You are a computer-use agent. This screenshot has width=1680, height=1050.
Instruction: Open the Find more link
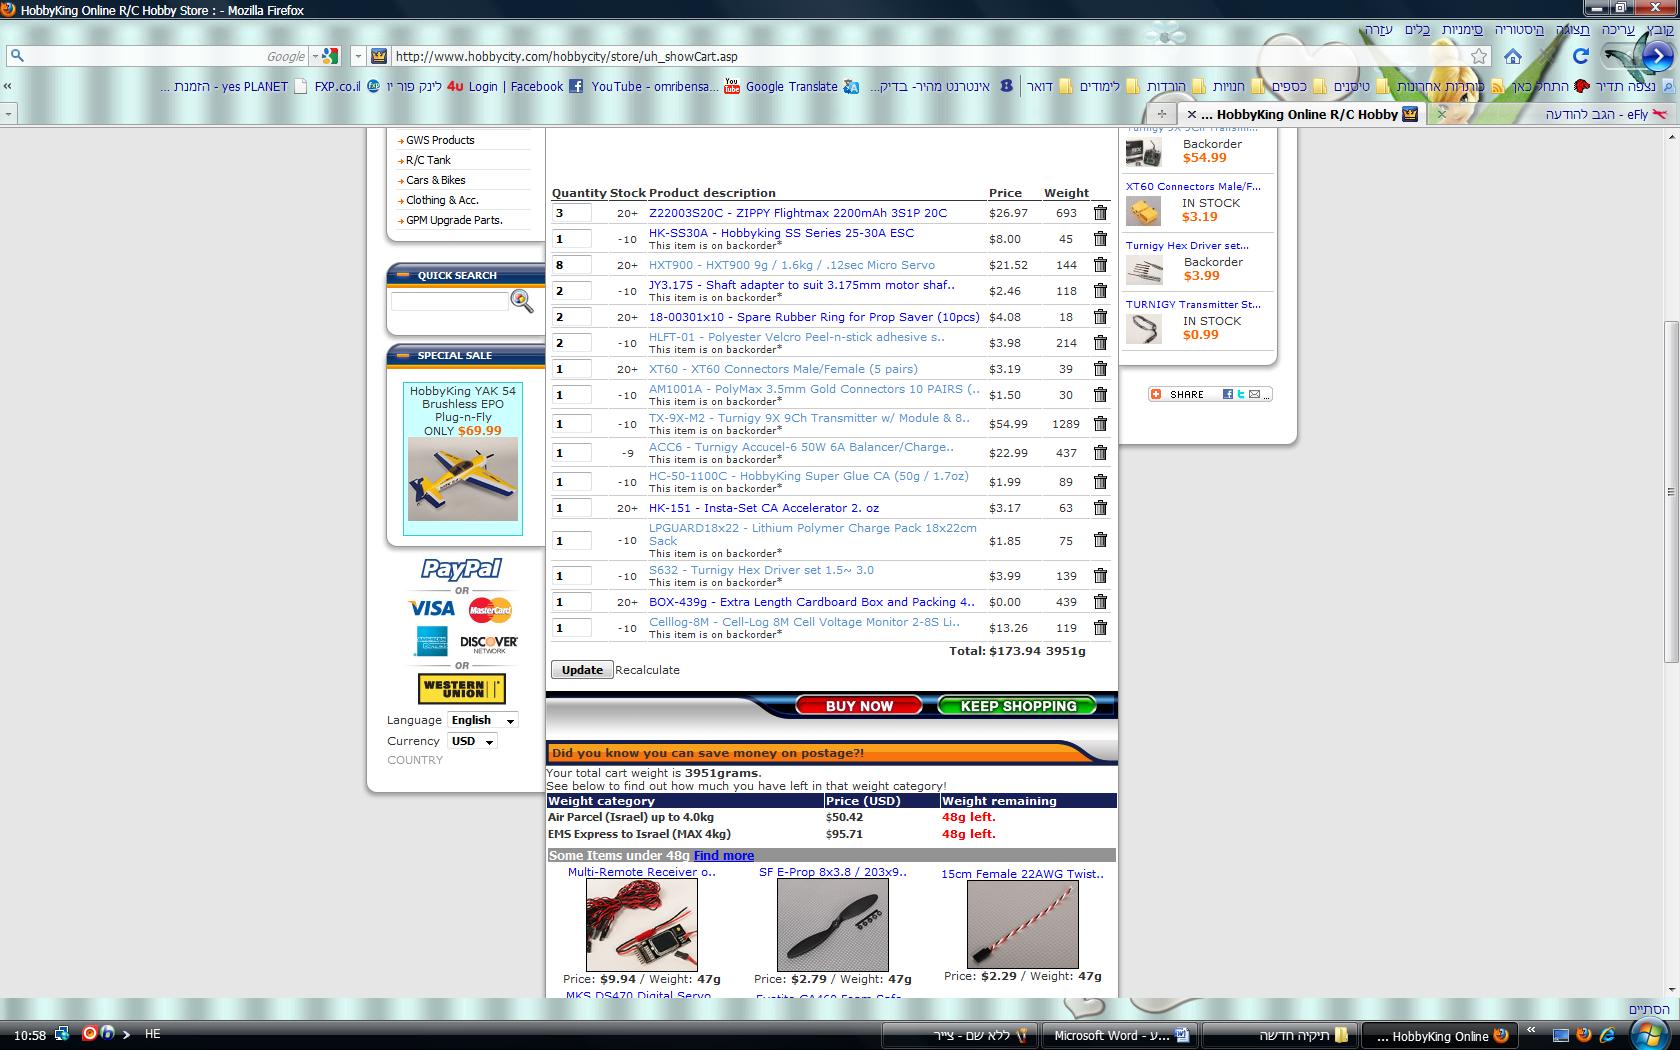pyautogui.click(x=723, y=856)
